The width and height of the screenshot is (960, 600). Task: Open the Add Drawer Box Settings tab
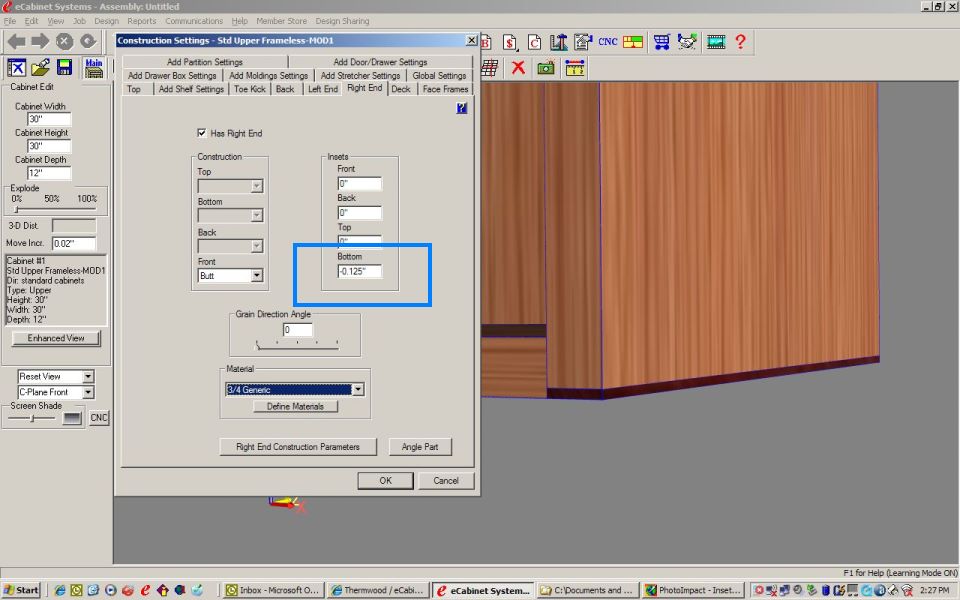click(172, 76)
